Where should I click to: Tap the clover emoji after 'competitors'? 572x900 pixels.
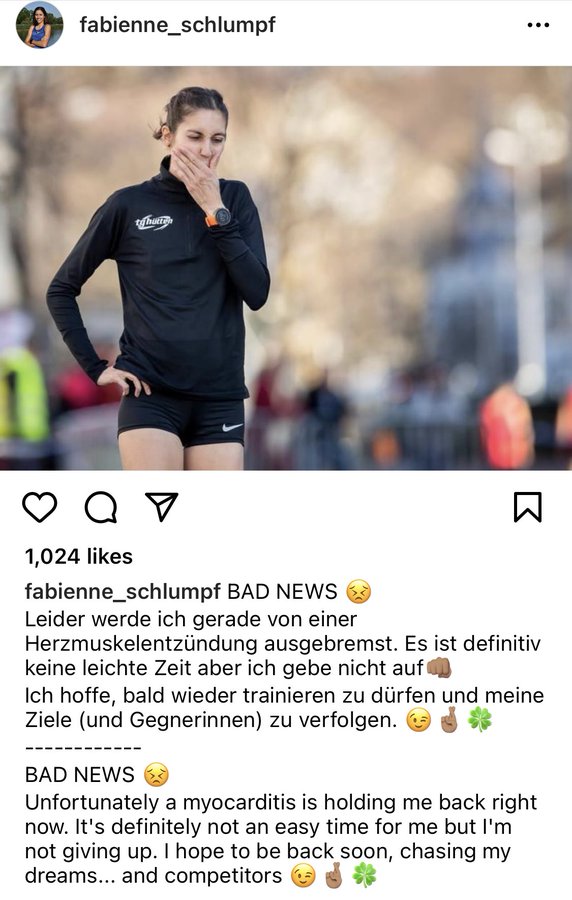(x=364, y=876)
